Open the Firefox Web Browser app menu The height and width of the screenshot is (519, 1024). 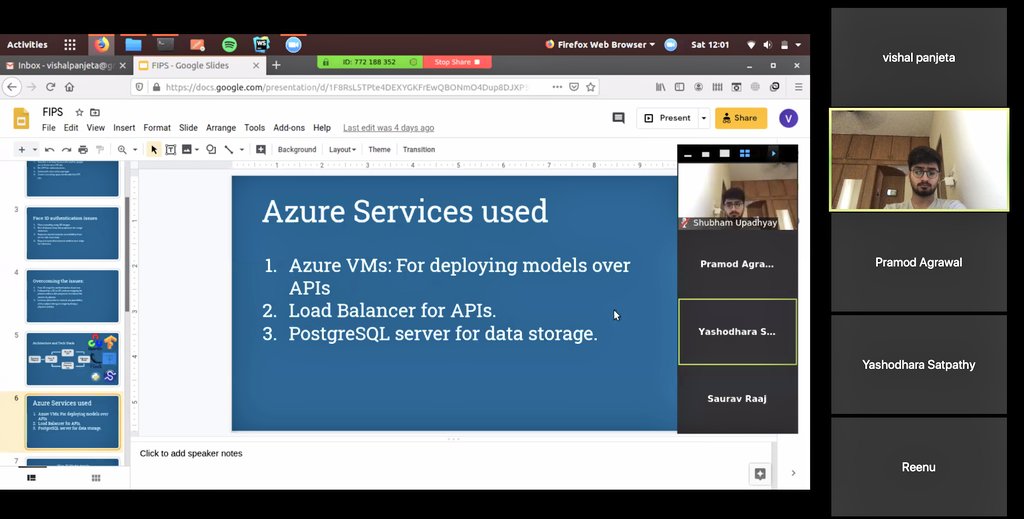click(x=600, y=44)
